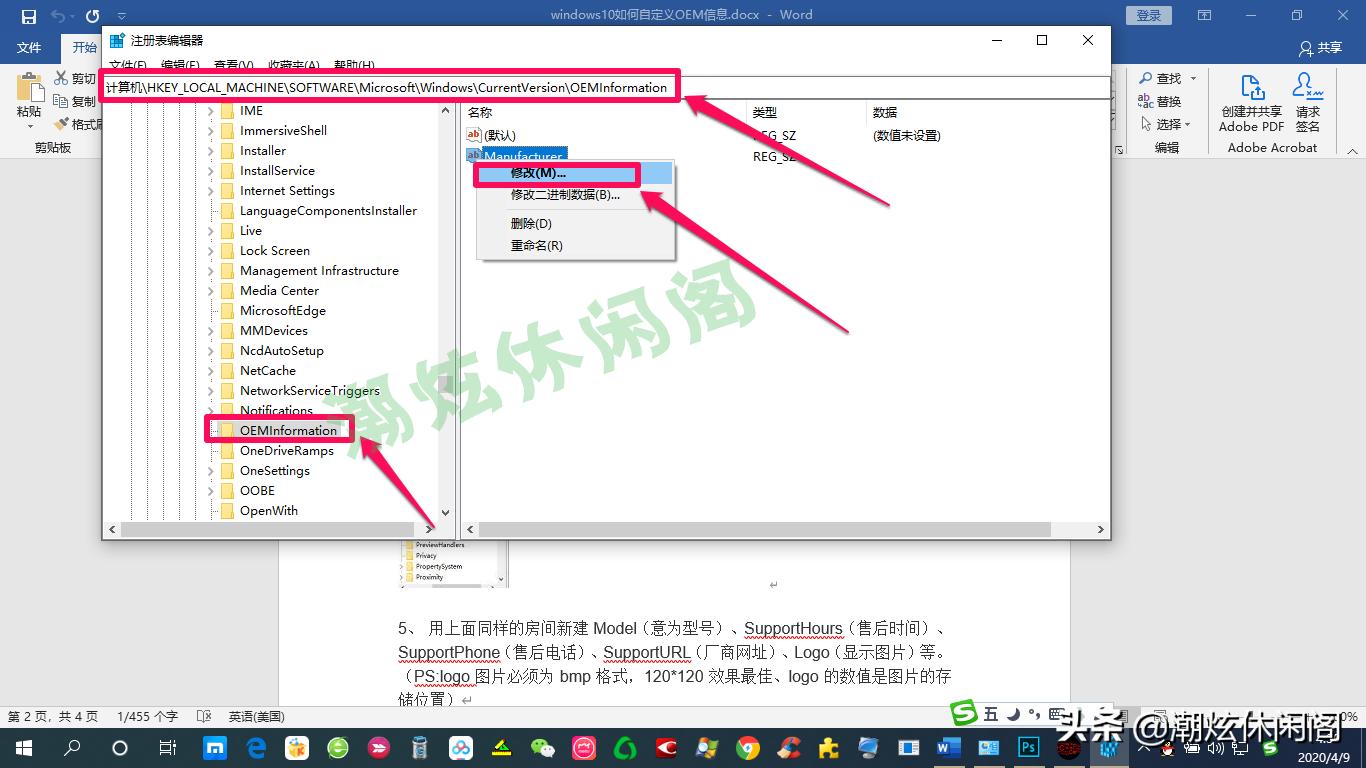Click the QQ penguin icon in system tray

[x=1168, y=749]
